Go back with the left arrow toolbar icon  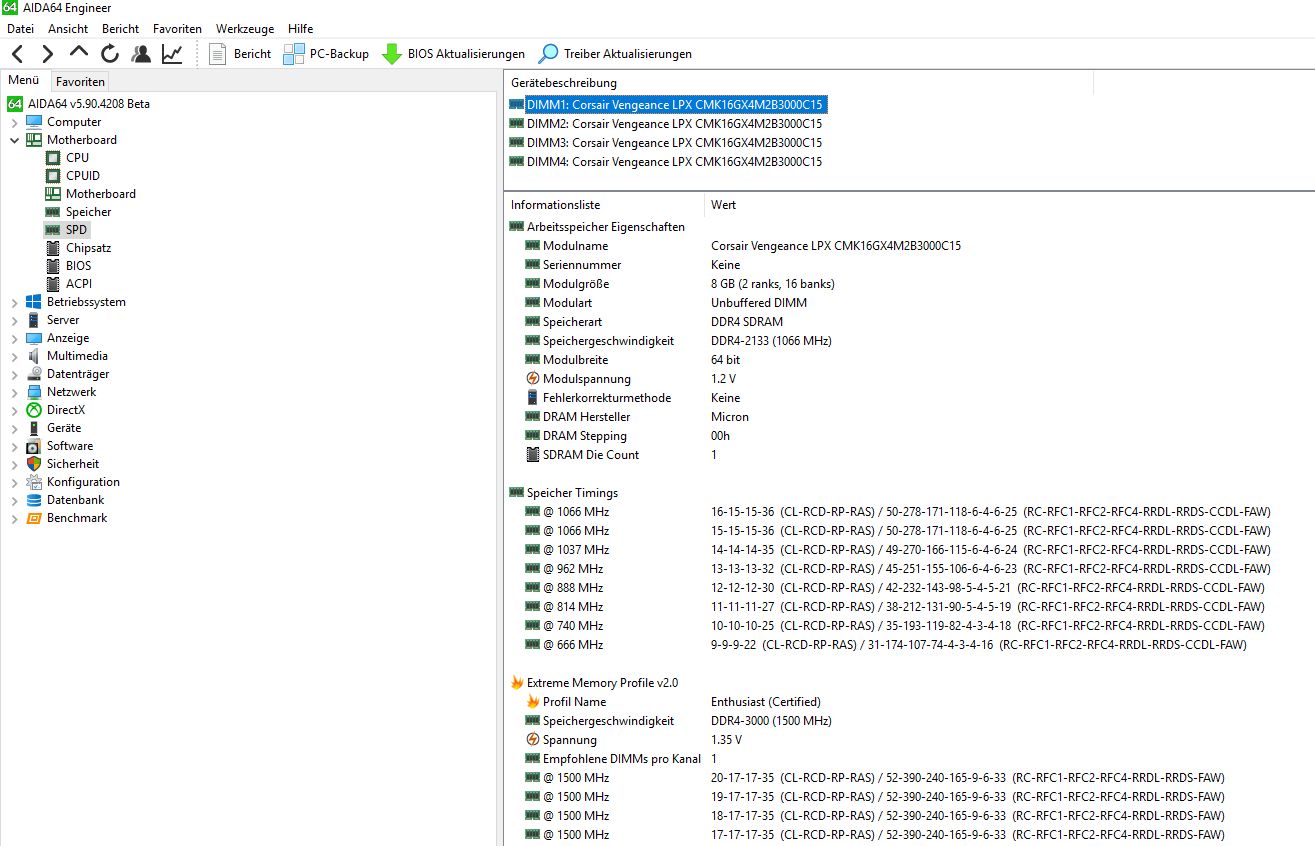pos(17,54)
